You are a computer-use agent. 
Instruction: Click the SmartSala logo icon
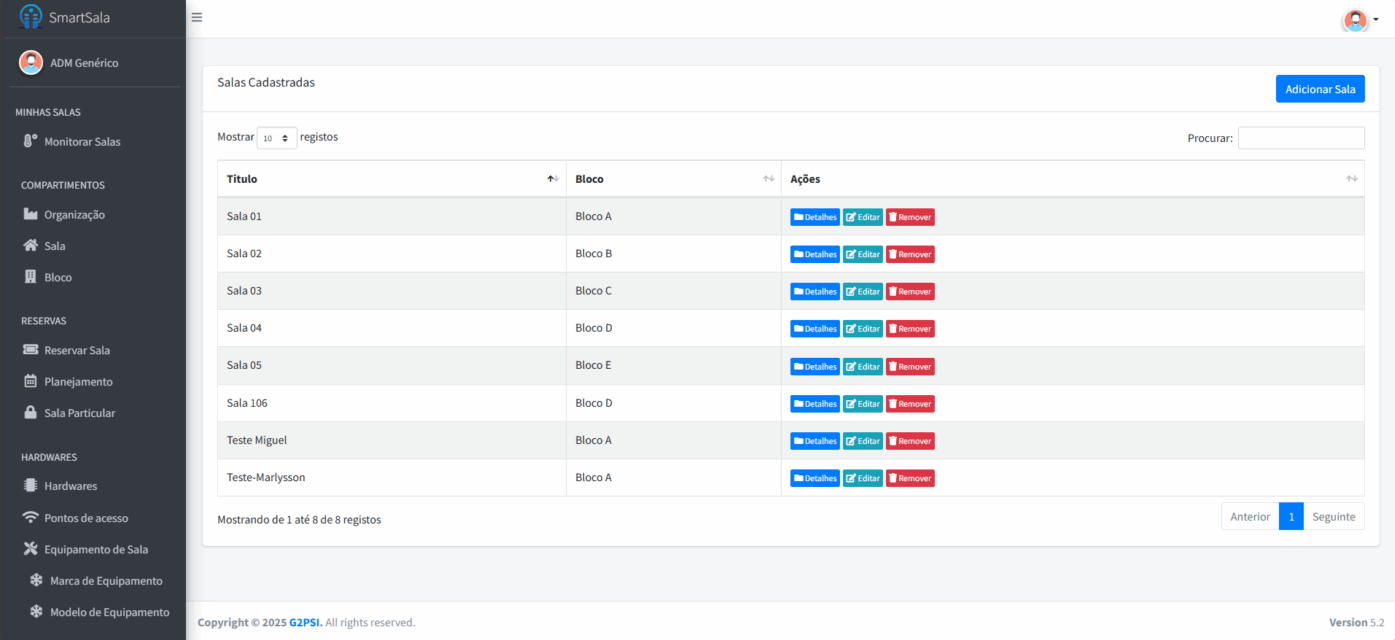31,17
